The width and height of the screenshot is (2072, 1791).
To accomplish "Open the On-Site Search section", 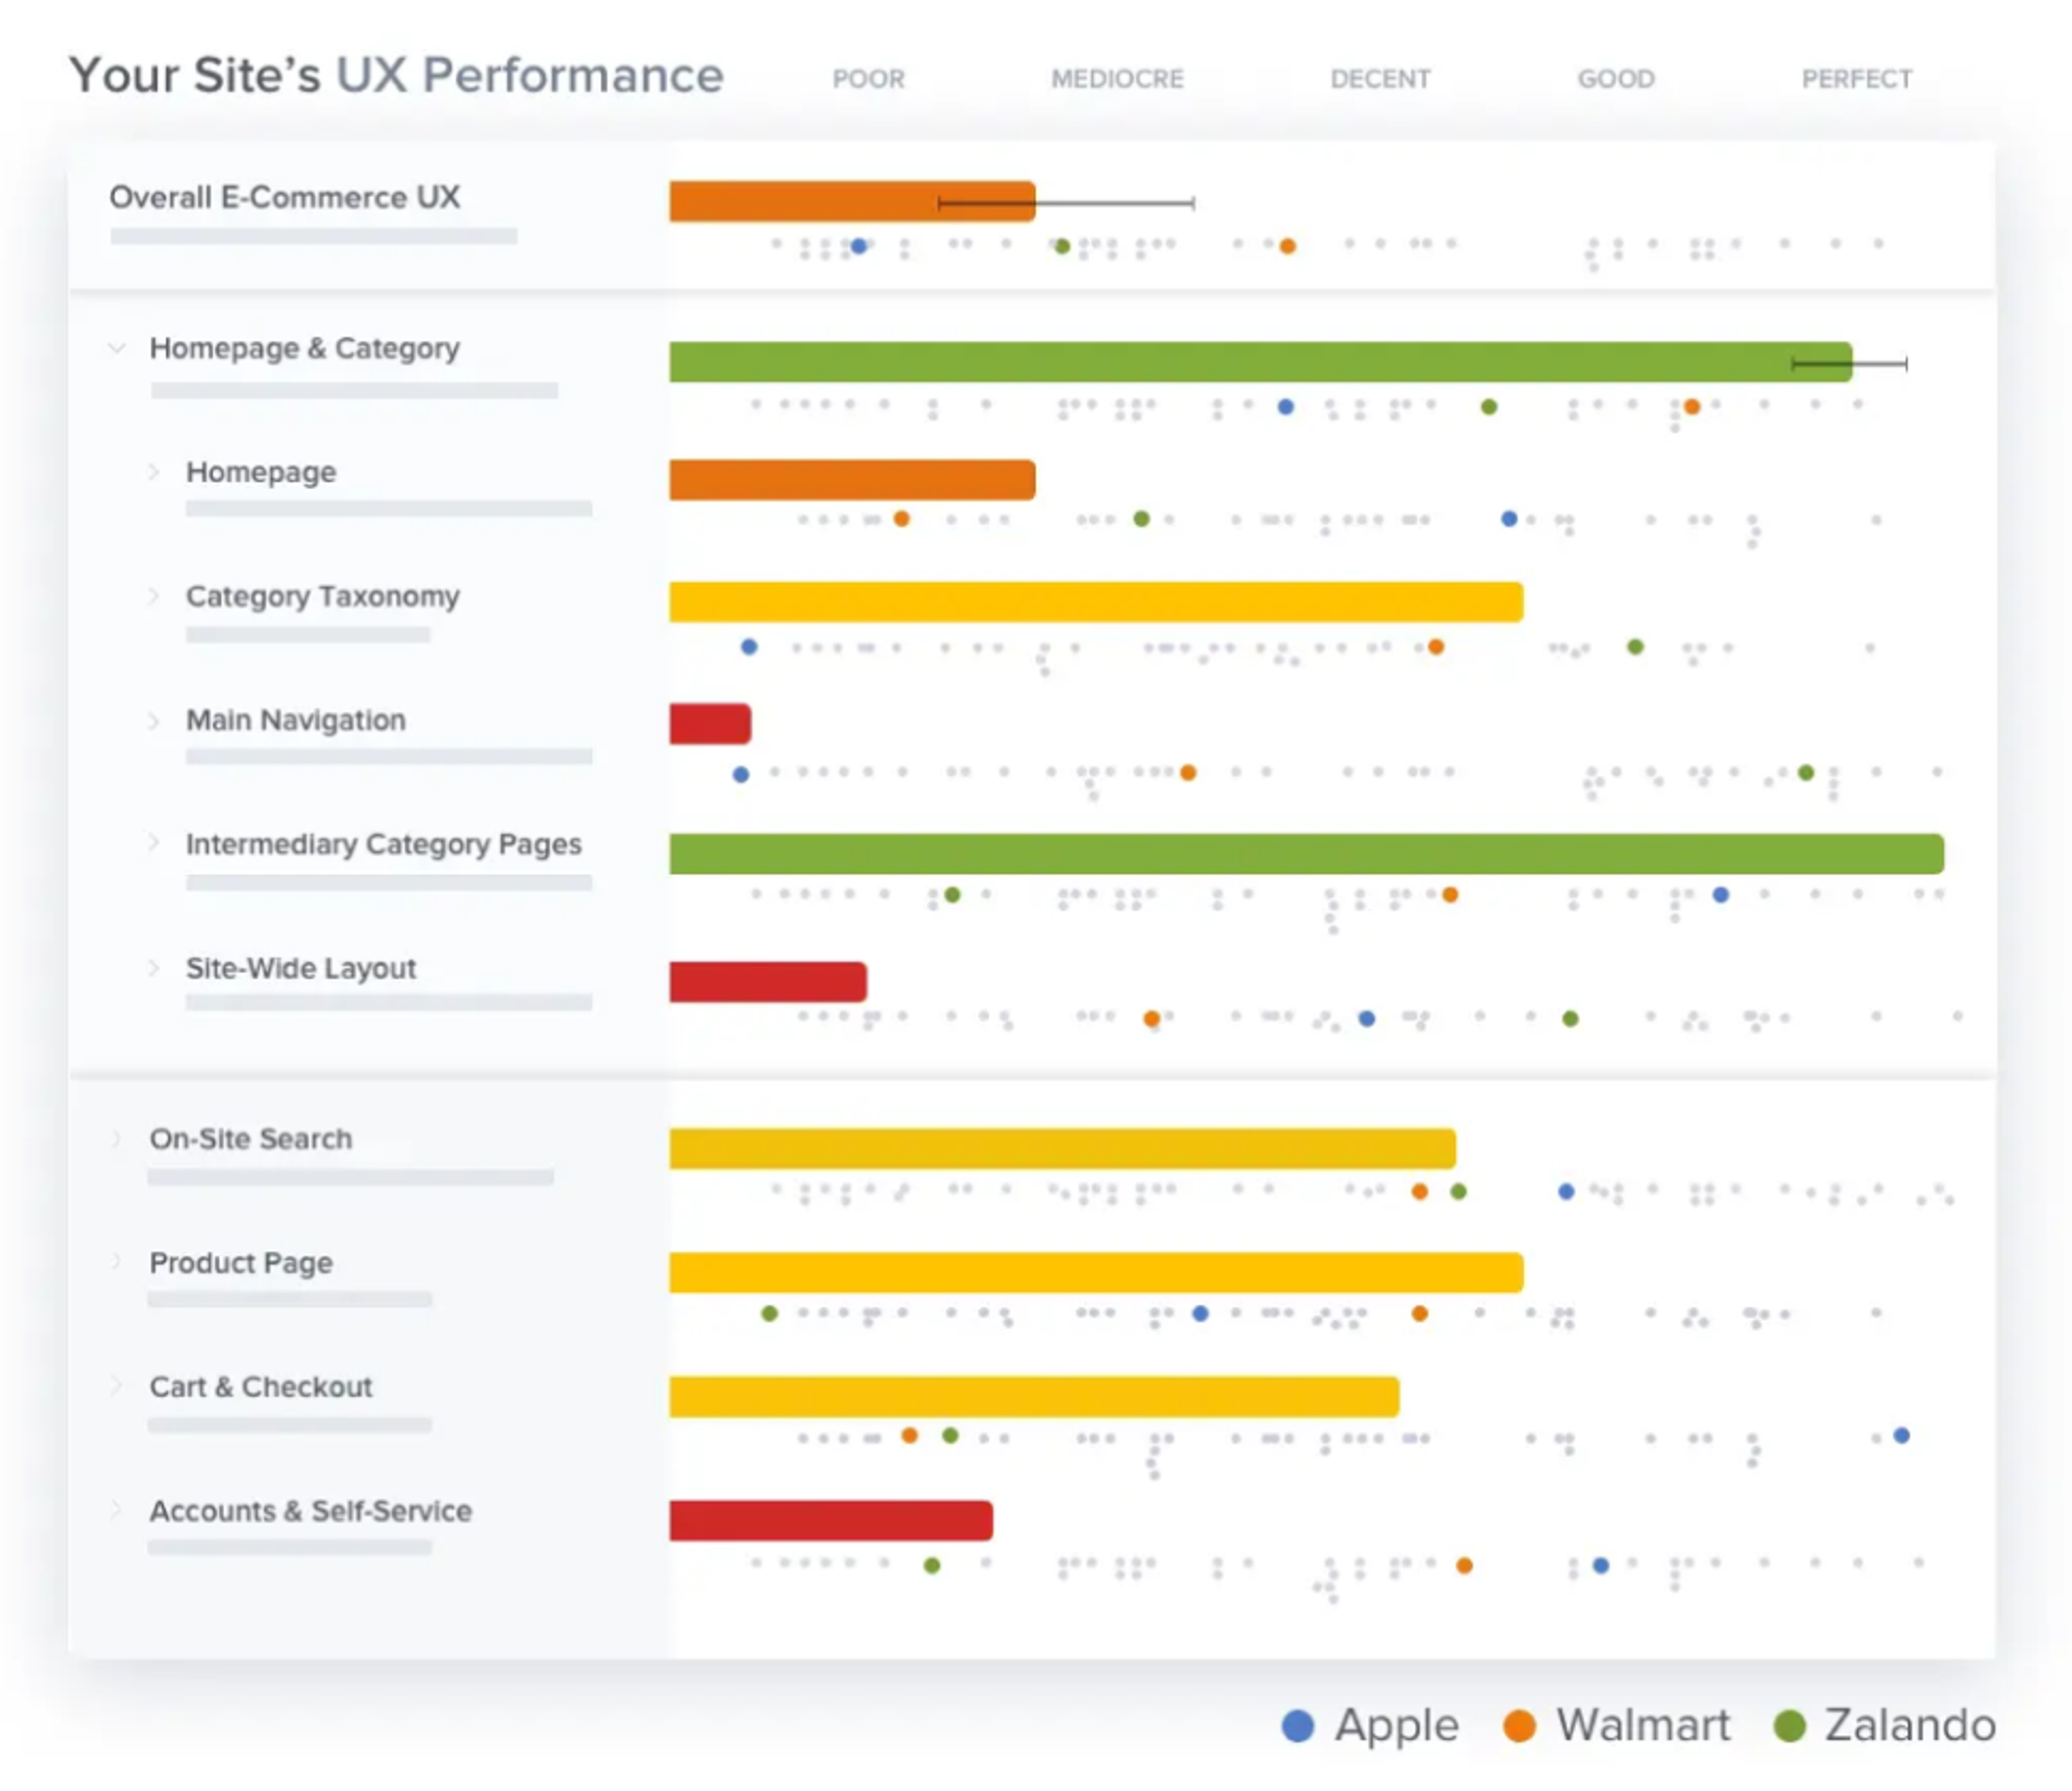I will point(251,1138).
